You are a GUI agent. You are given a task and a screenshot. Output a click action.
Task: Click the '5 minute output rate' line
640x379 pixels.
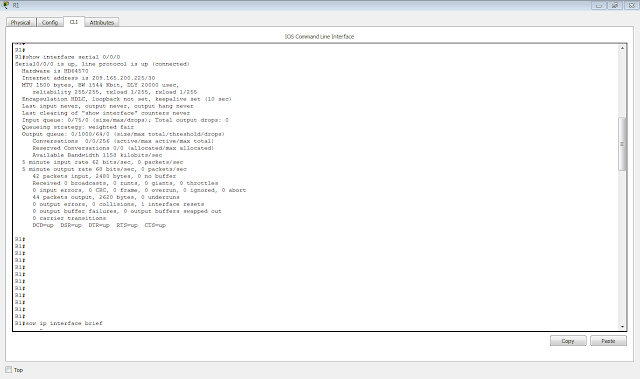click(104, 169)
